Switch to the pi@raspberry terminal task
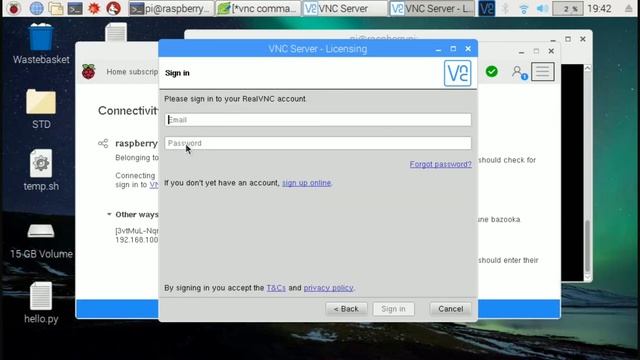The height and width of the screenshot is (360, 640). pos(171,9)
